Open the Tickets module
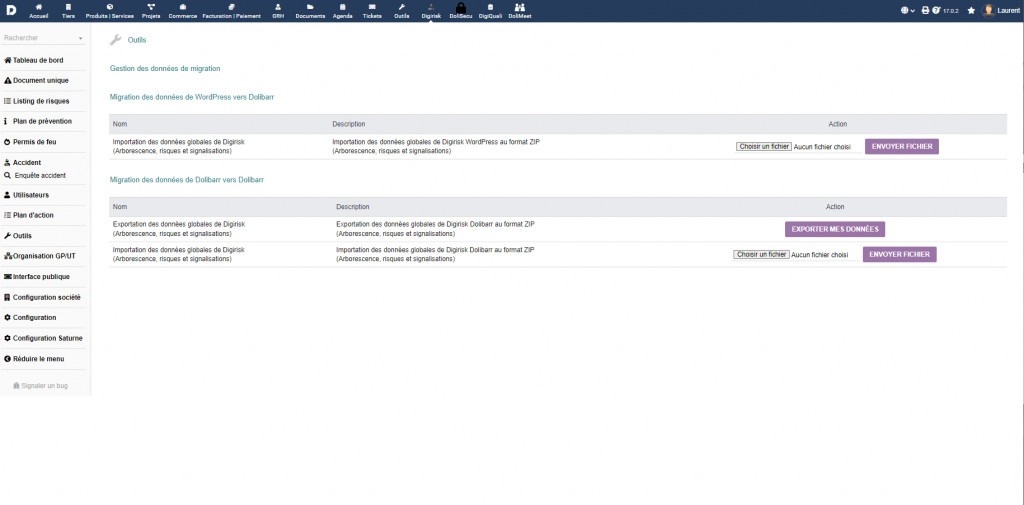This screenshot has height=505, width=1024. click(372, 10)
